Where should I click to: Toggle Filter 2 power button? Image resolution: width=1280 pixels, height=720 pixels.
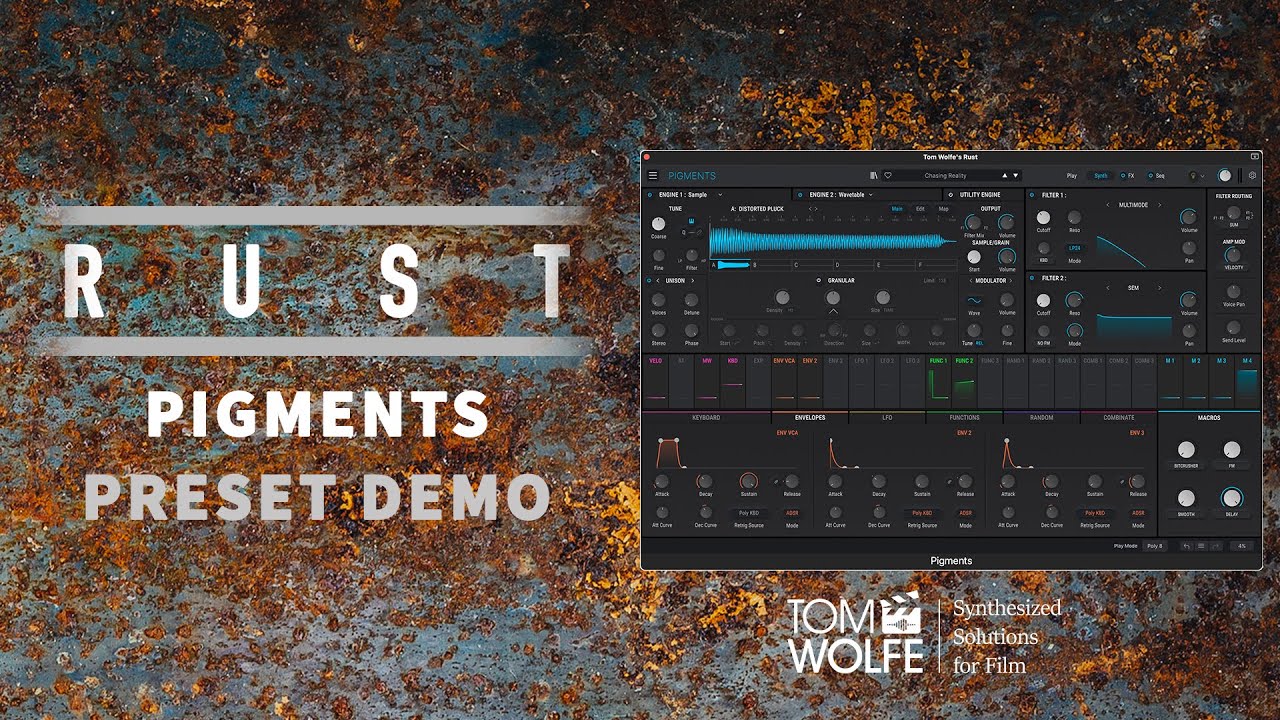click(1033, 278)
